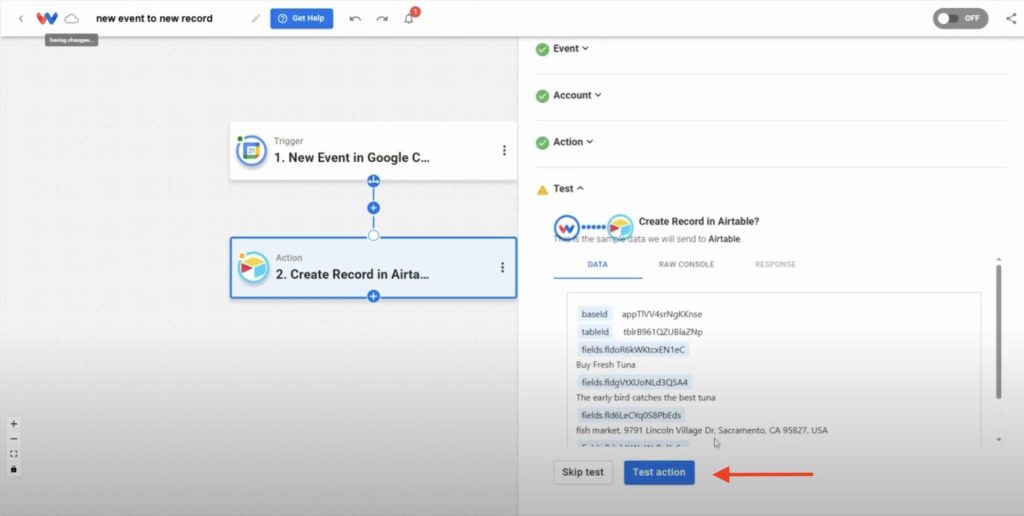The image size is (1024, 516).
Task: Click the Skip test button
Action: (583, 472)
